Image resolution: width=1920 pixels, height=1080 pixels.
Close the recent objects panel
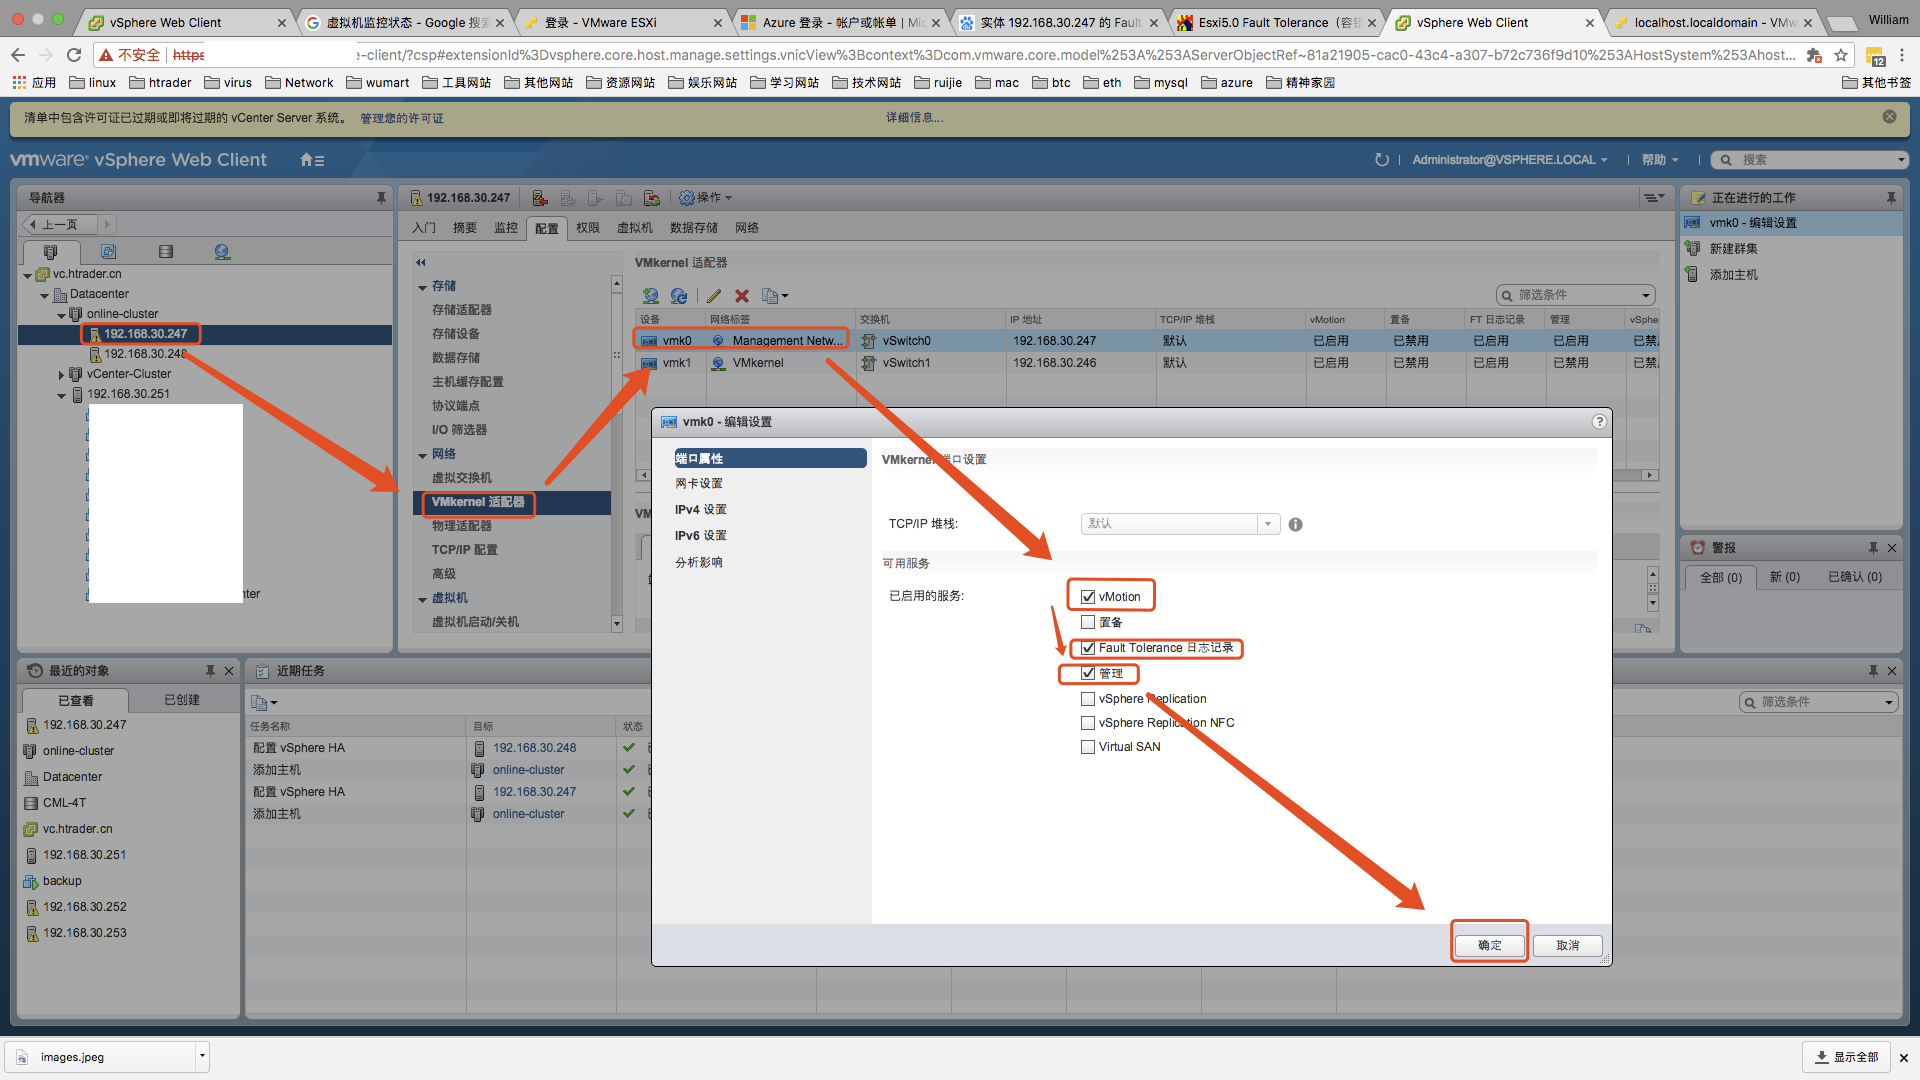pos(229,671)
